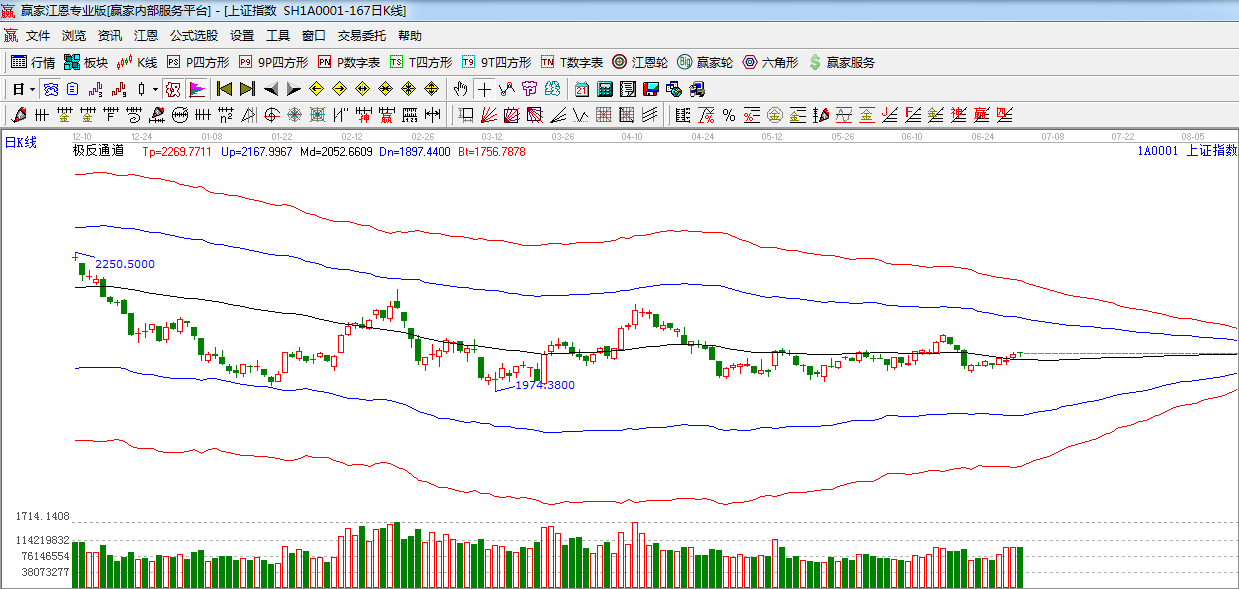Open the calculator icon in toolbar
This screenshot has width=1239, height=589.
click(x=604, y=89)
